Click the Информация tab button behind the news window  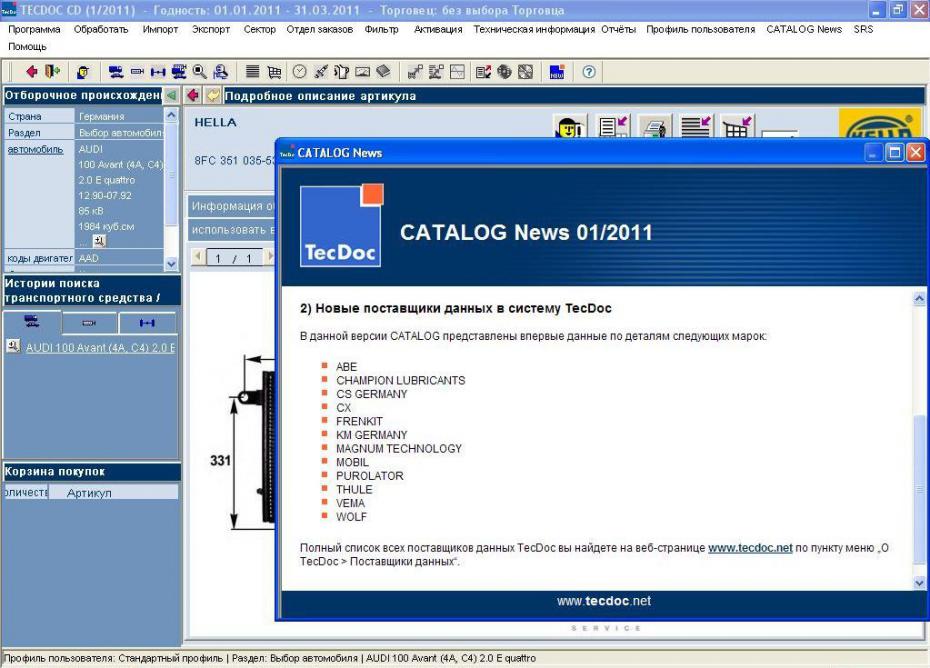pos(232,206)
